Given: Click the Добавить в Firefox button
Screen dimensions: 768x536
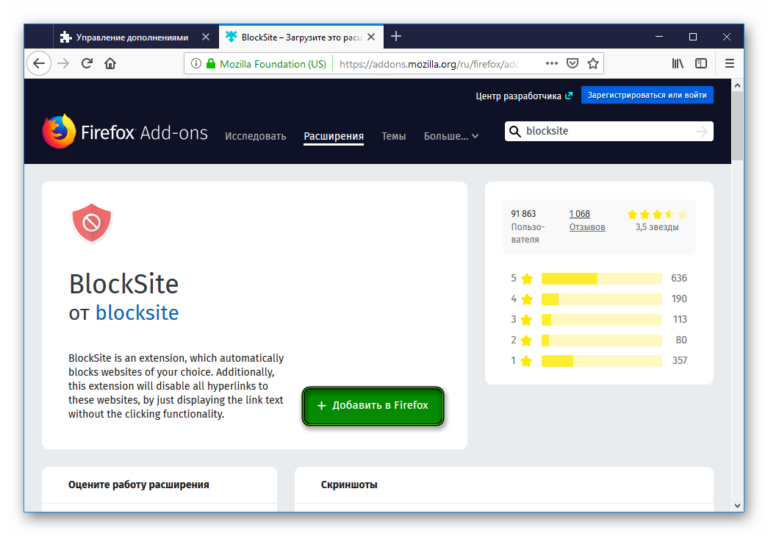Looking at the screenshot, I should [373, 406].
